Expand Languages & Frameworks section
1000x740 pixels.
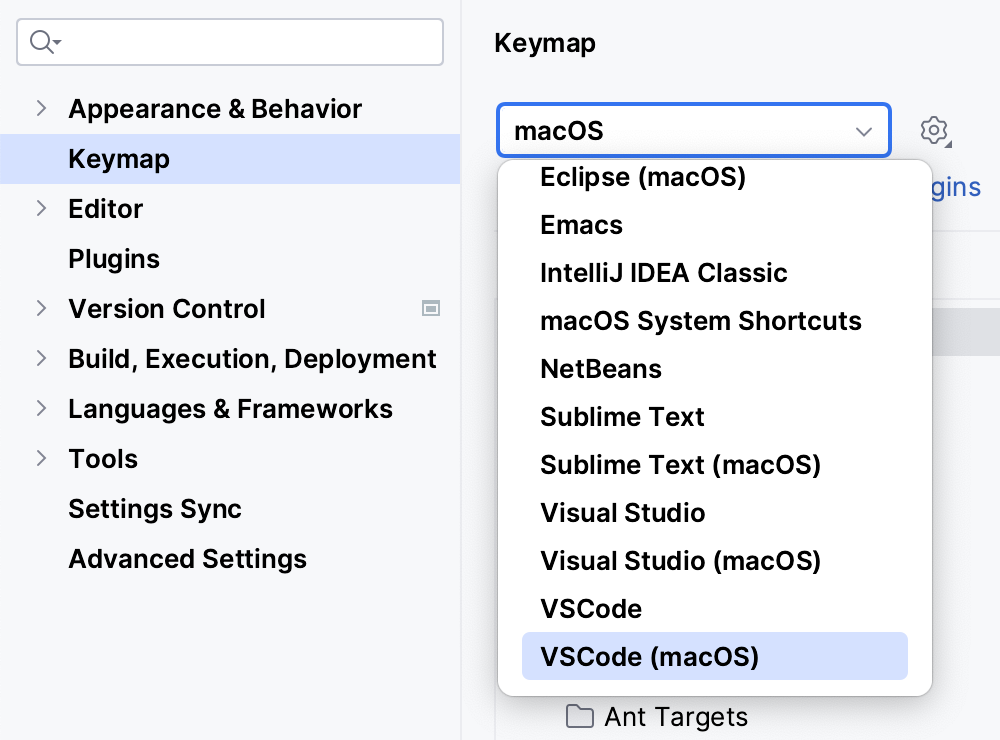coord(41,408)
